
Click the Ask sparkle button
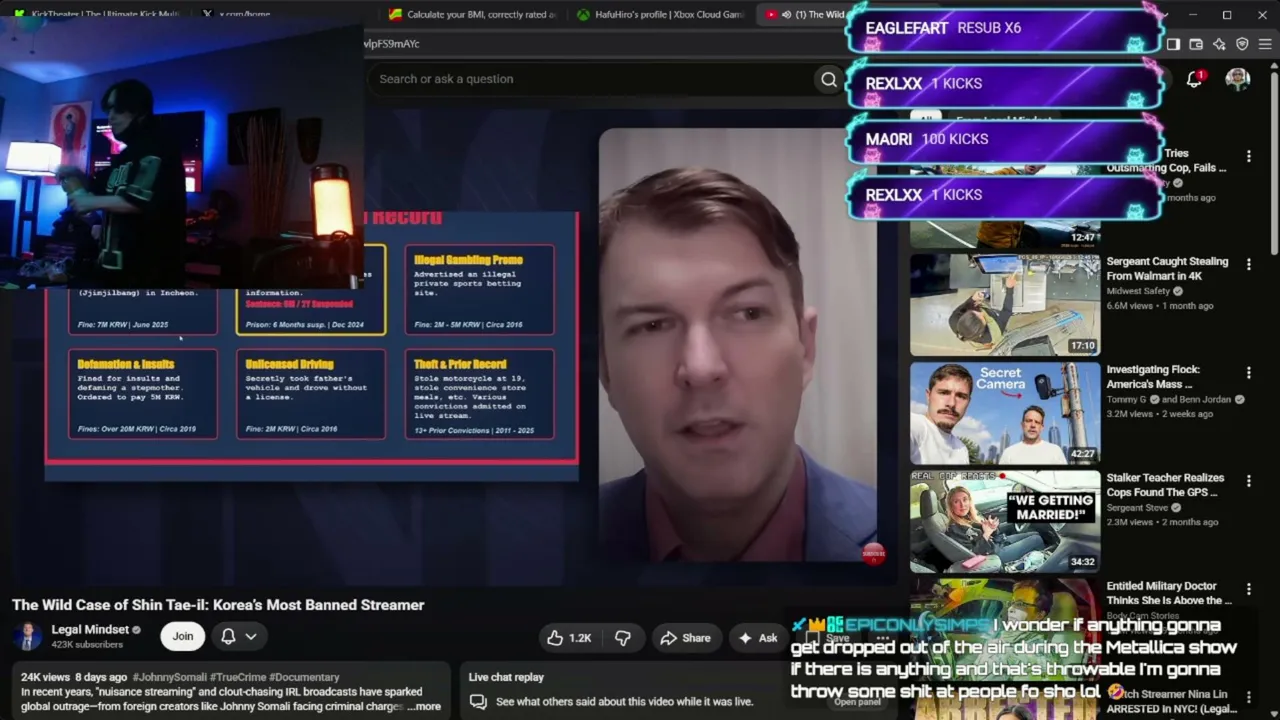tap(758, 638)
